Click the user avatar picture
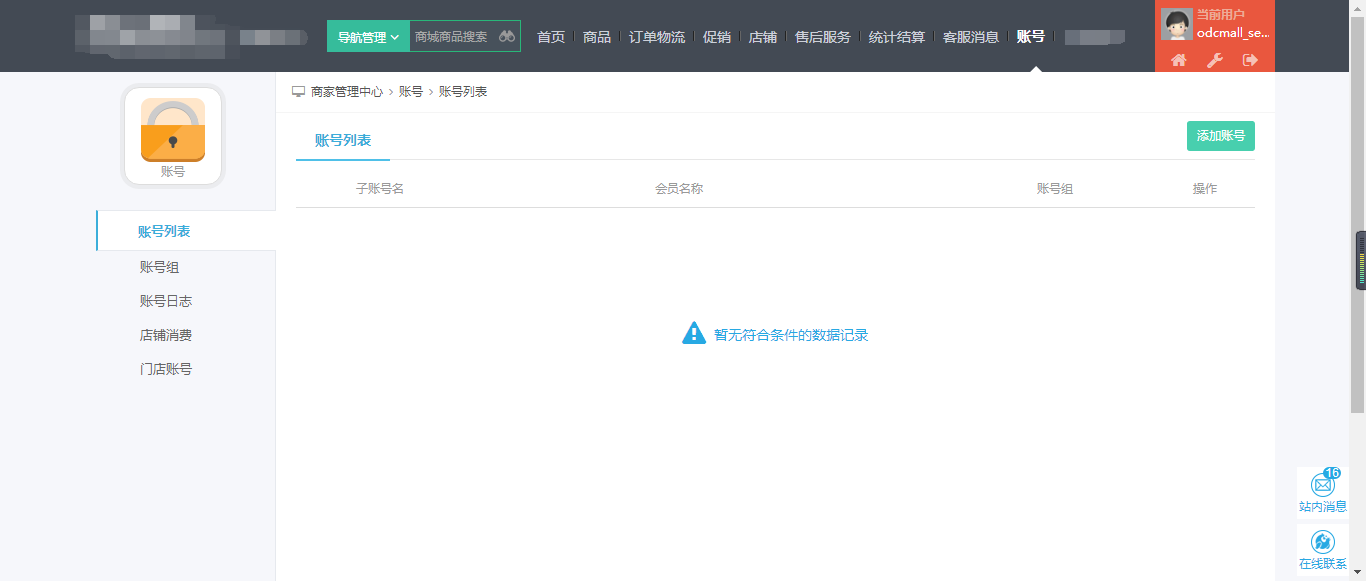This screenshot has width=1366, height=581. click(1177, 23)
